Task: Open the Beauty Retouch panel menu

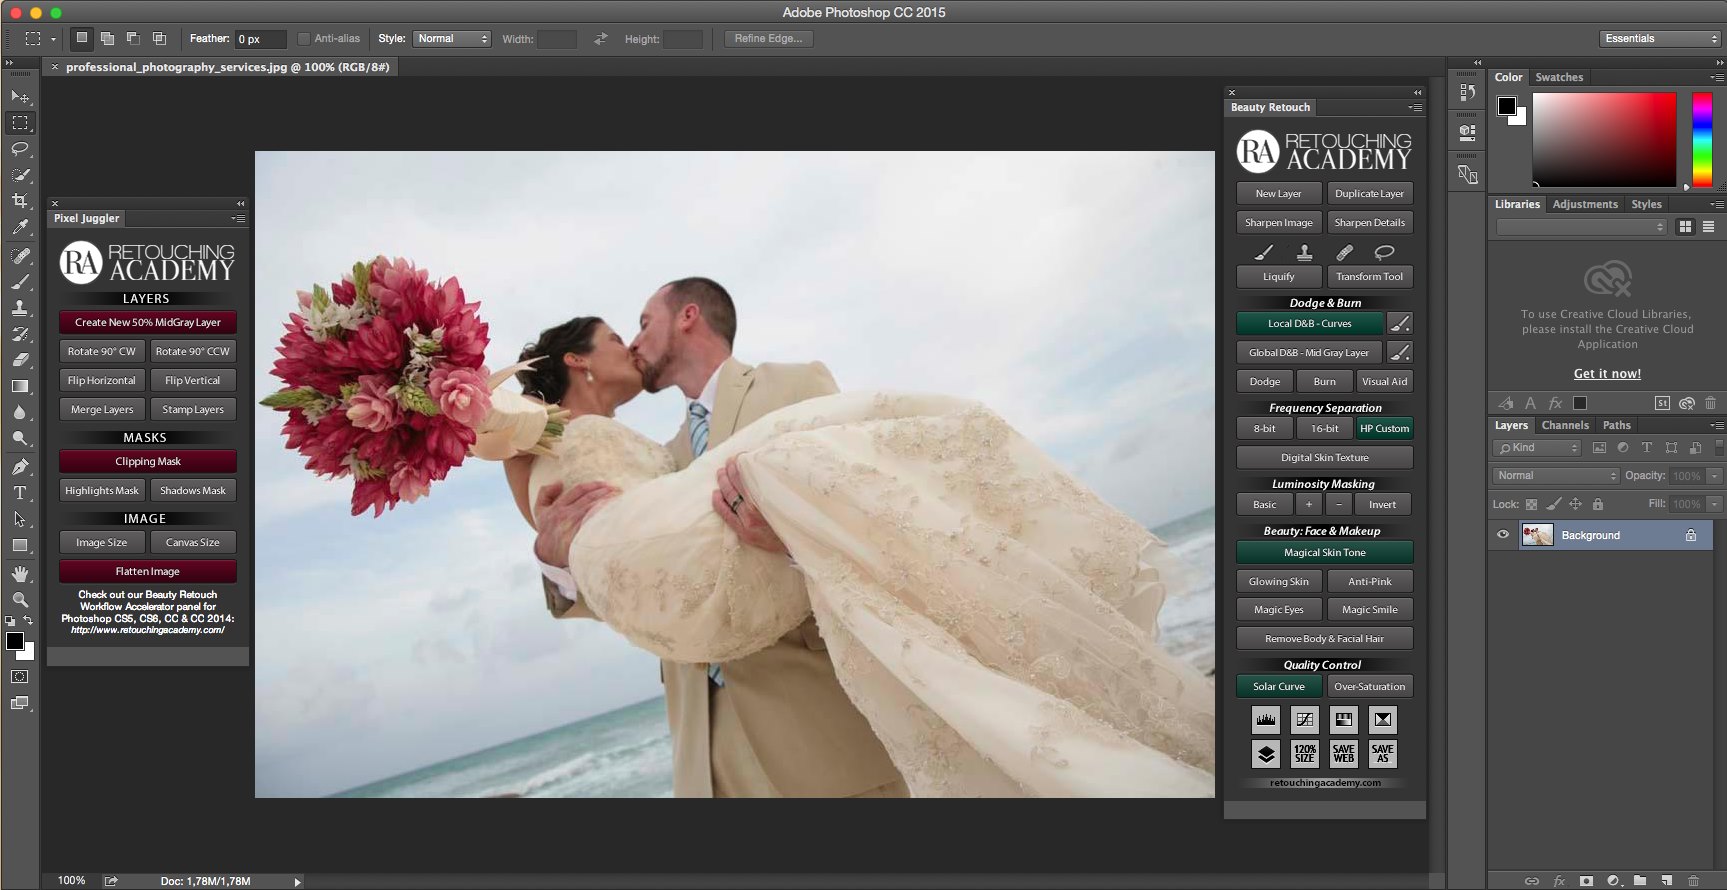Action: pos(1415,107)
